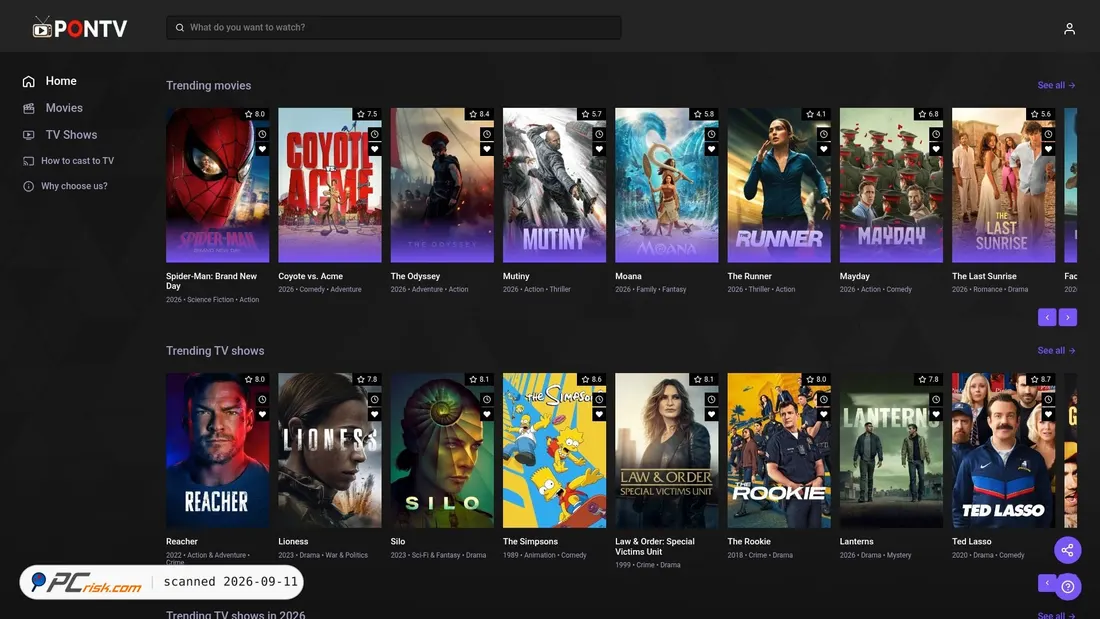The width and height of the screenshot is (1100, 619).
Task: Open the help question-mark floating button
Action: point(1067,587)
